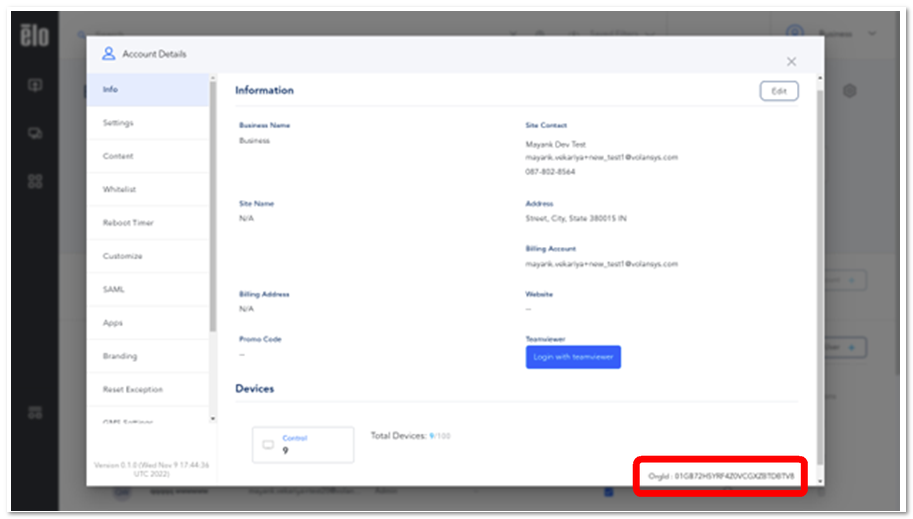The height and width of the screenshot is (519, 913).
Task: Open the second sidebar icon below the display icon
Action: tap(35, 133)
